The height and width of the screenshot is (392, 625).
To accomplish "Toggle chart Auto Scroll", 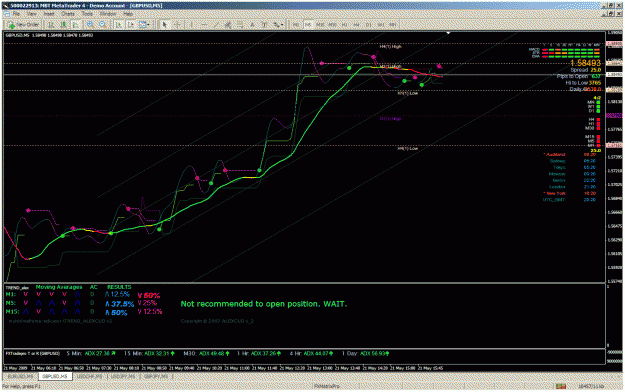I will [x=119, y=25].
